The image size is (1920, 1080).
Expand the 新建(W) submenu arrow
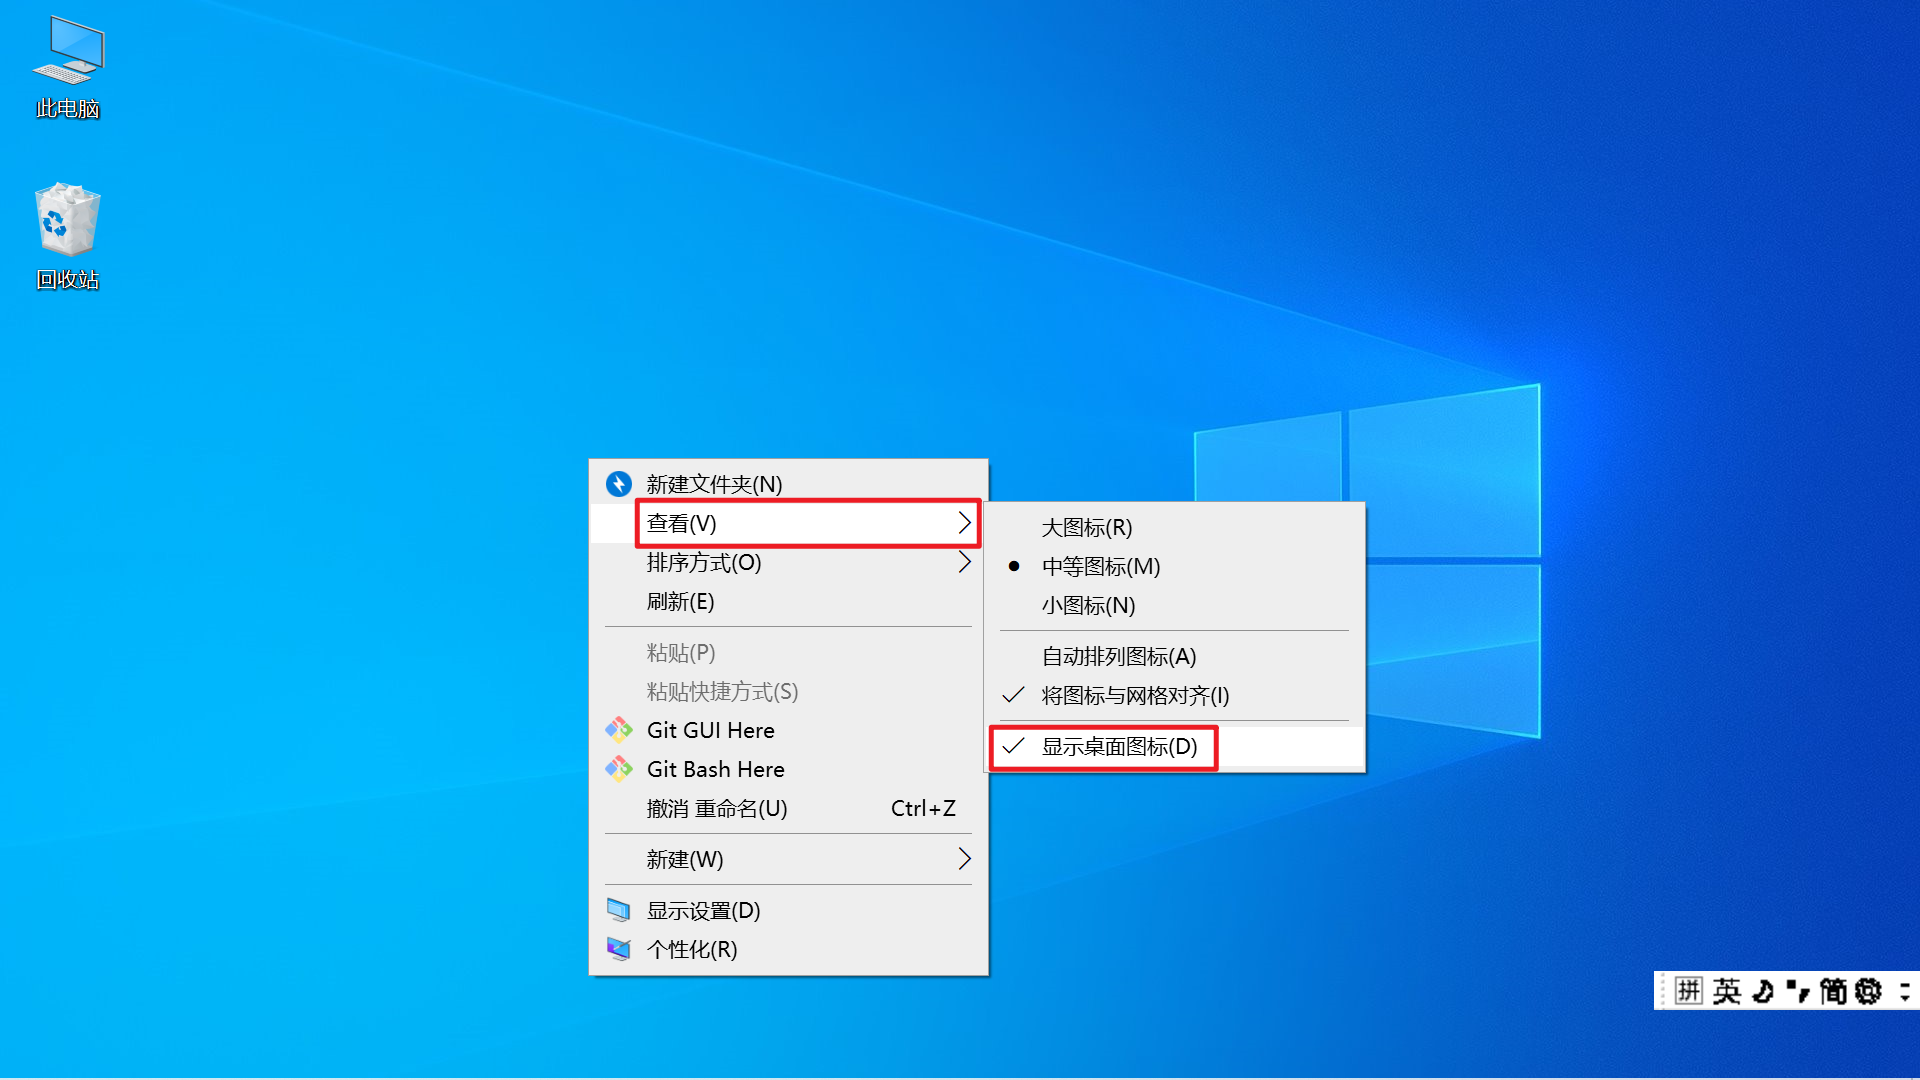964,859
